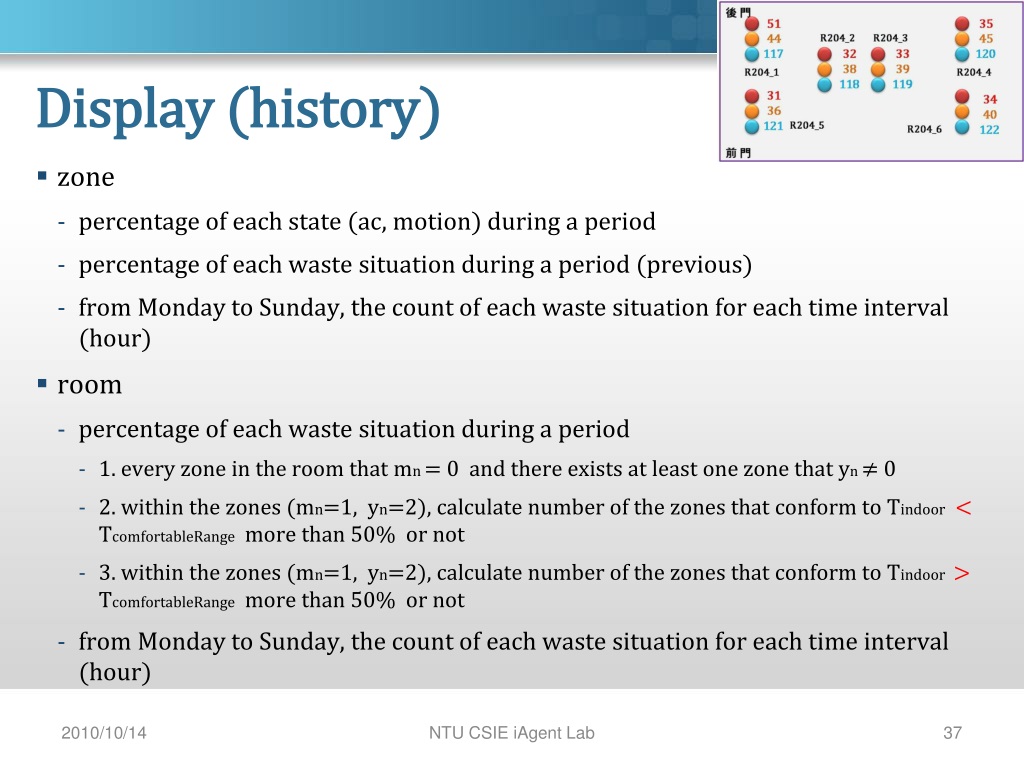This screenshot has width=1024, height=768.
Task: Click the 'Display (history)' slide title
Action: [x=238, y=111]
